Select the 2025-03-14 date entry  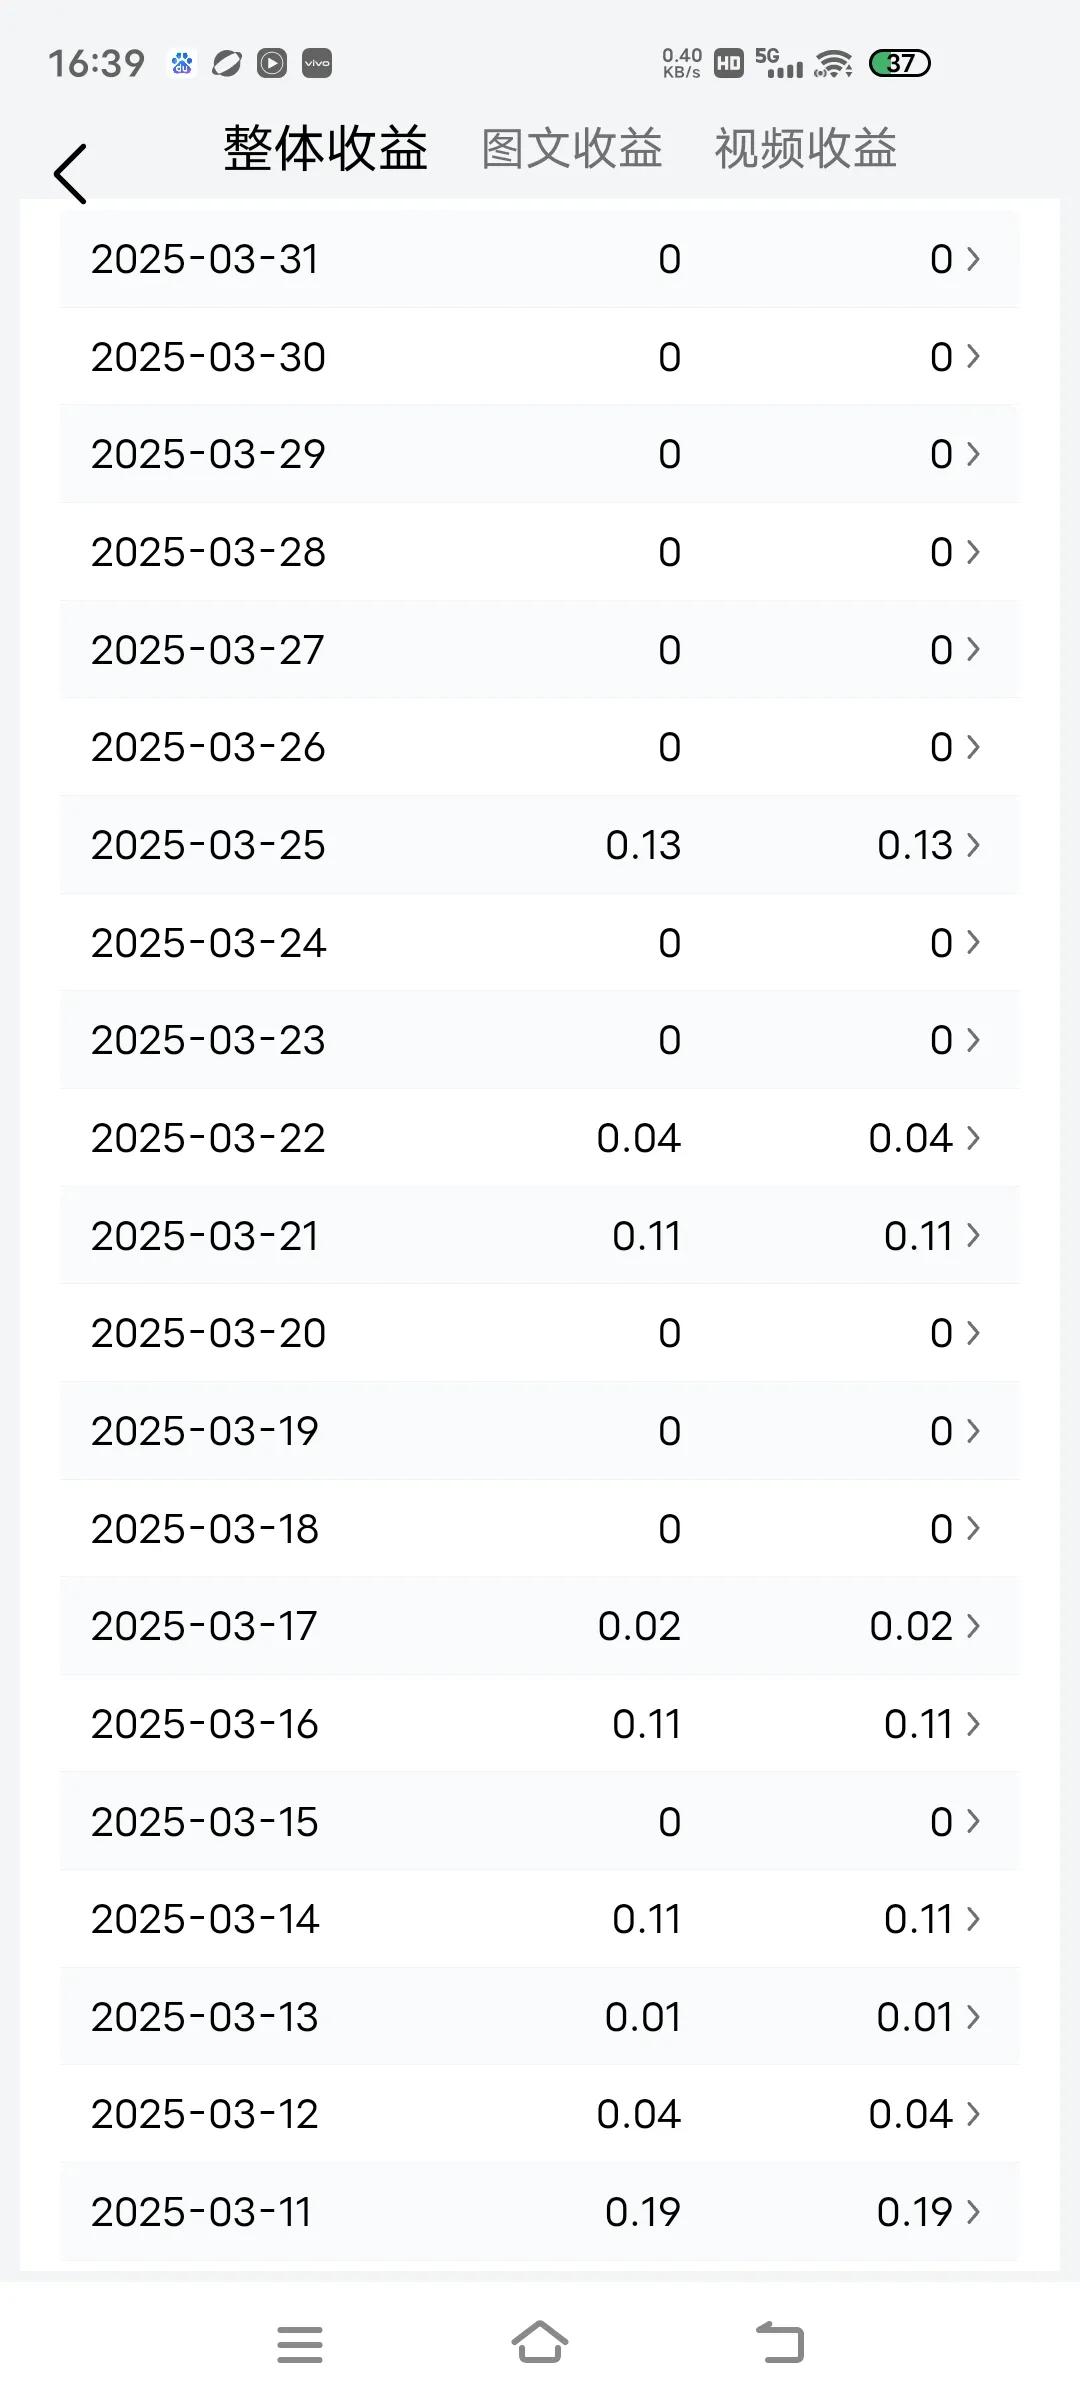pos(204,1919)
